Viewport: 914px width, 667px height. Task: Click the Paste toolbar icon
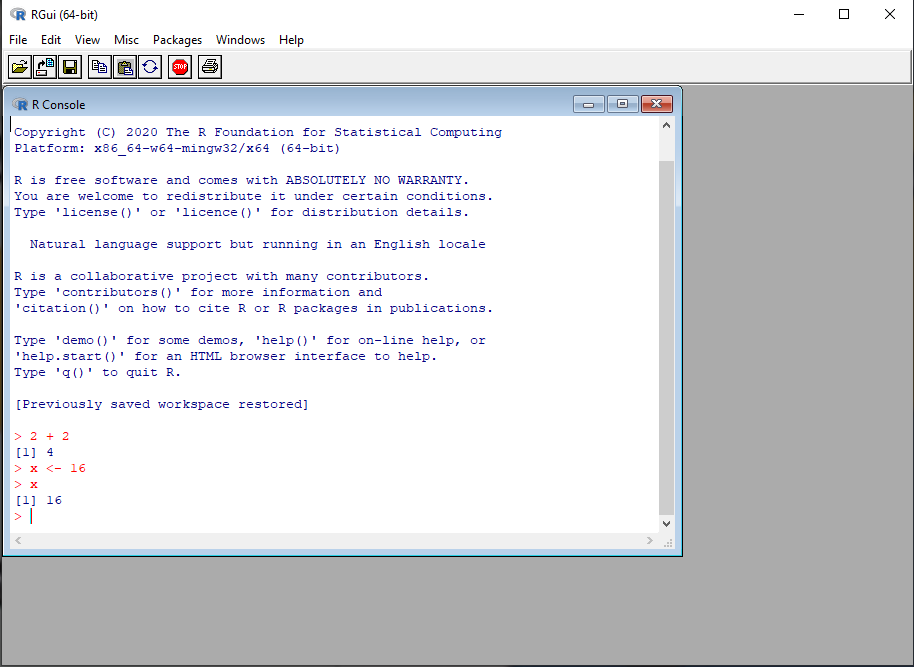125,67
